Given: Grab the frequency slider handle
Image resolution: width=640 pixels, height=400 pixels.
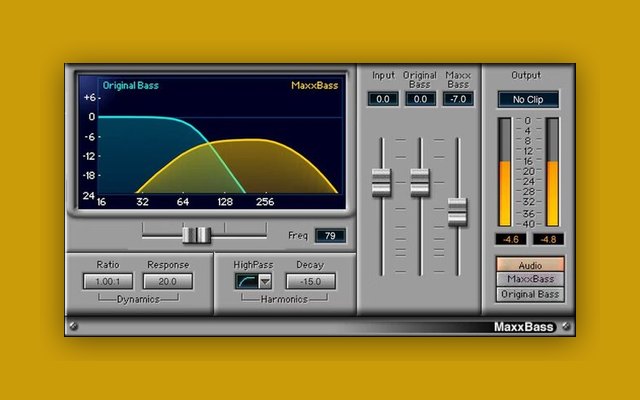Looking at the screenshot, I should [196, 235].
